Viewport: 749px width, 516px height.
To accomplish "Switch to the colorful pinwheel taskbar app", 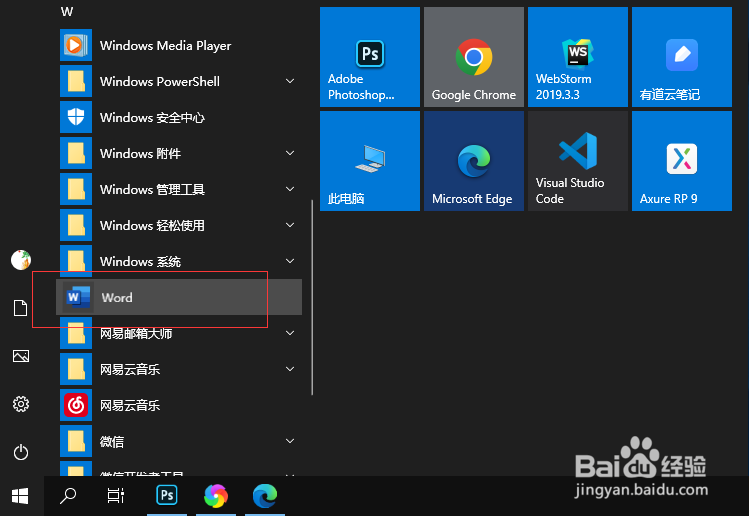I will pyautogui.click(x=216, y=496).
